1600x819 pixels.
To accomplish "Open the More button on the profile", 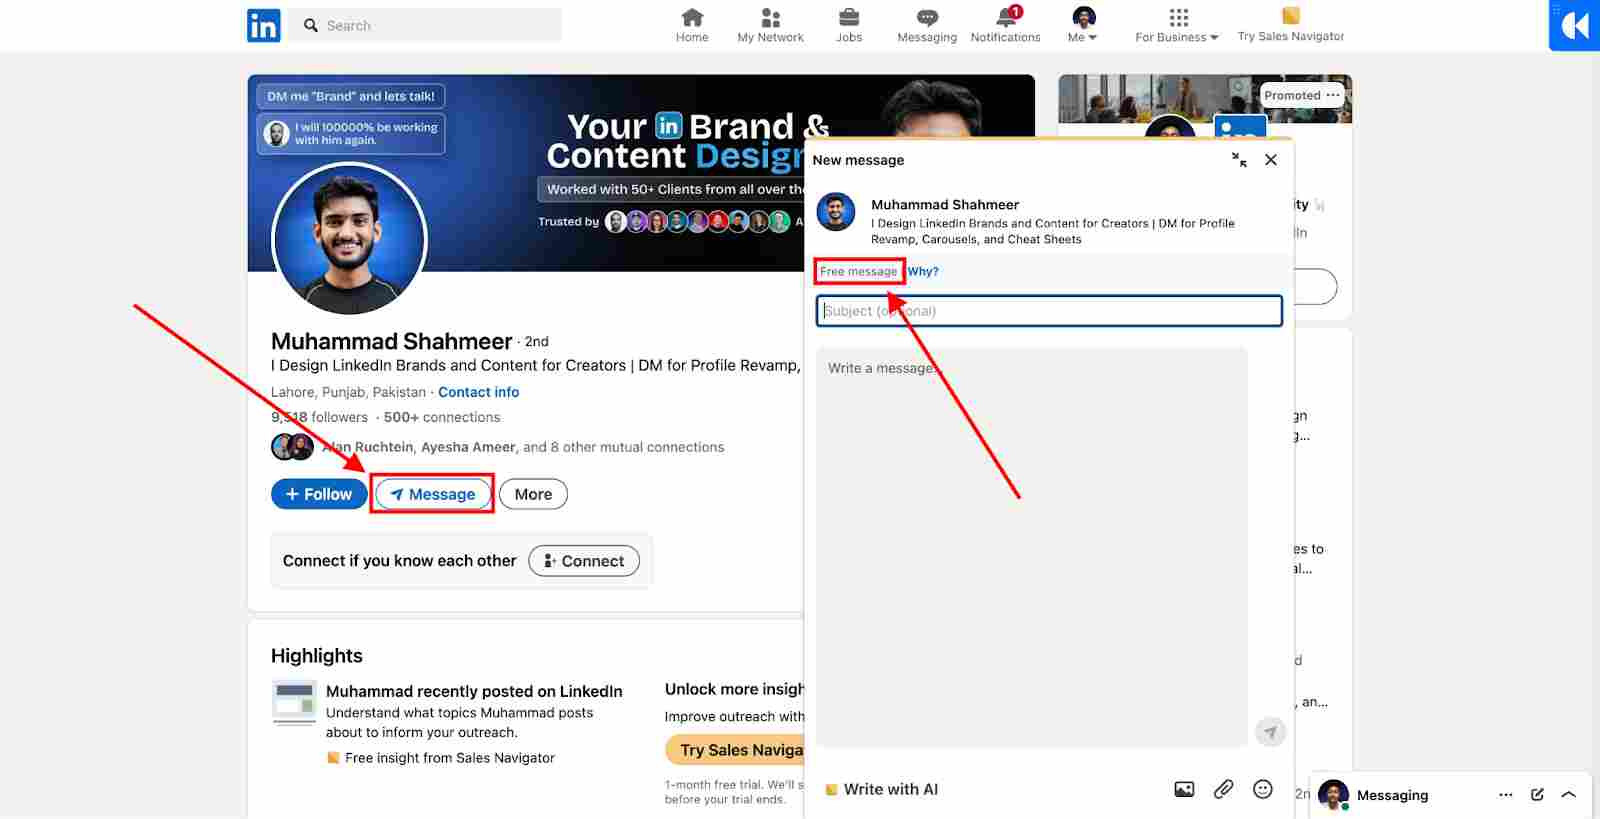I will pyautogui.click(x=533, y=494).
